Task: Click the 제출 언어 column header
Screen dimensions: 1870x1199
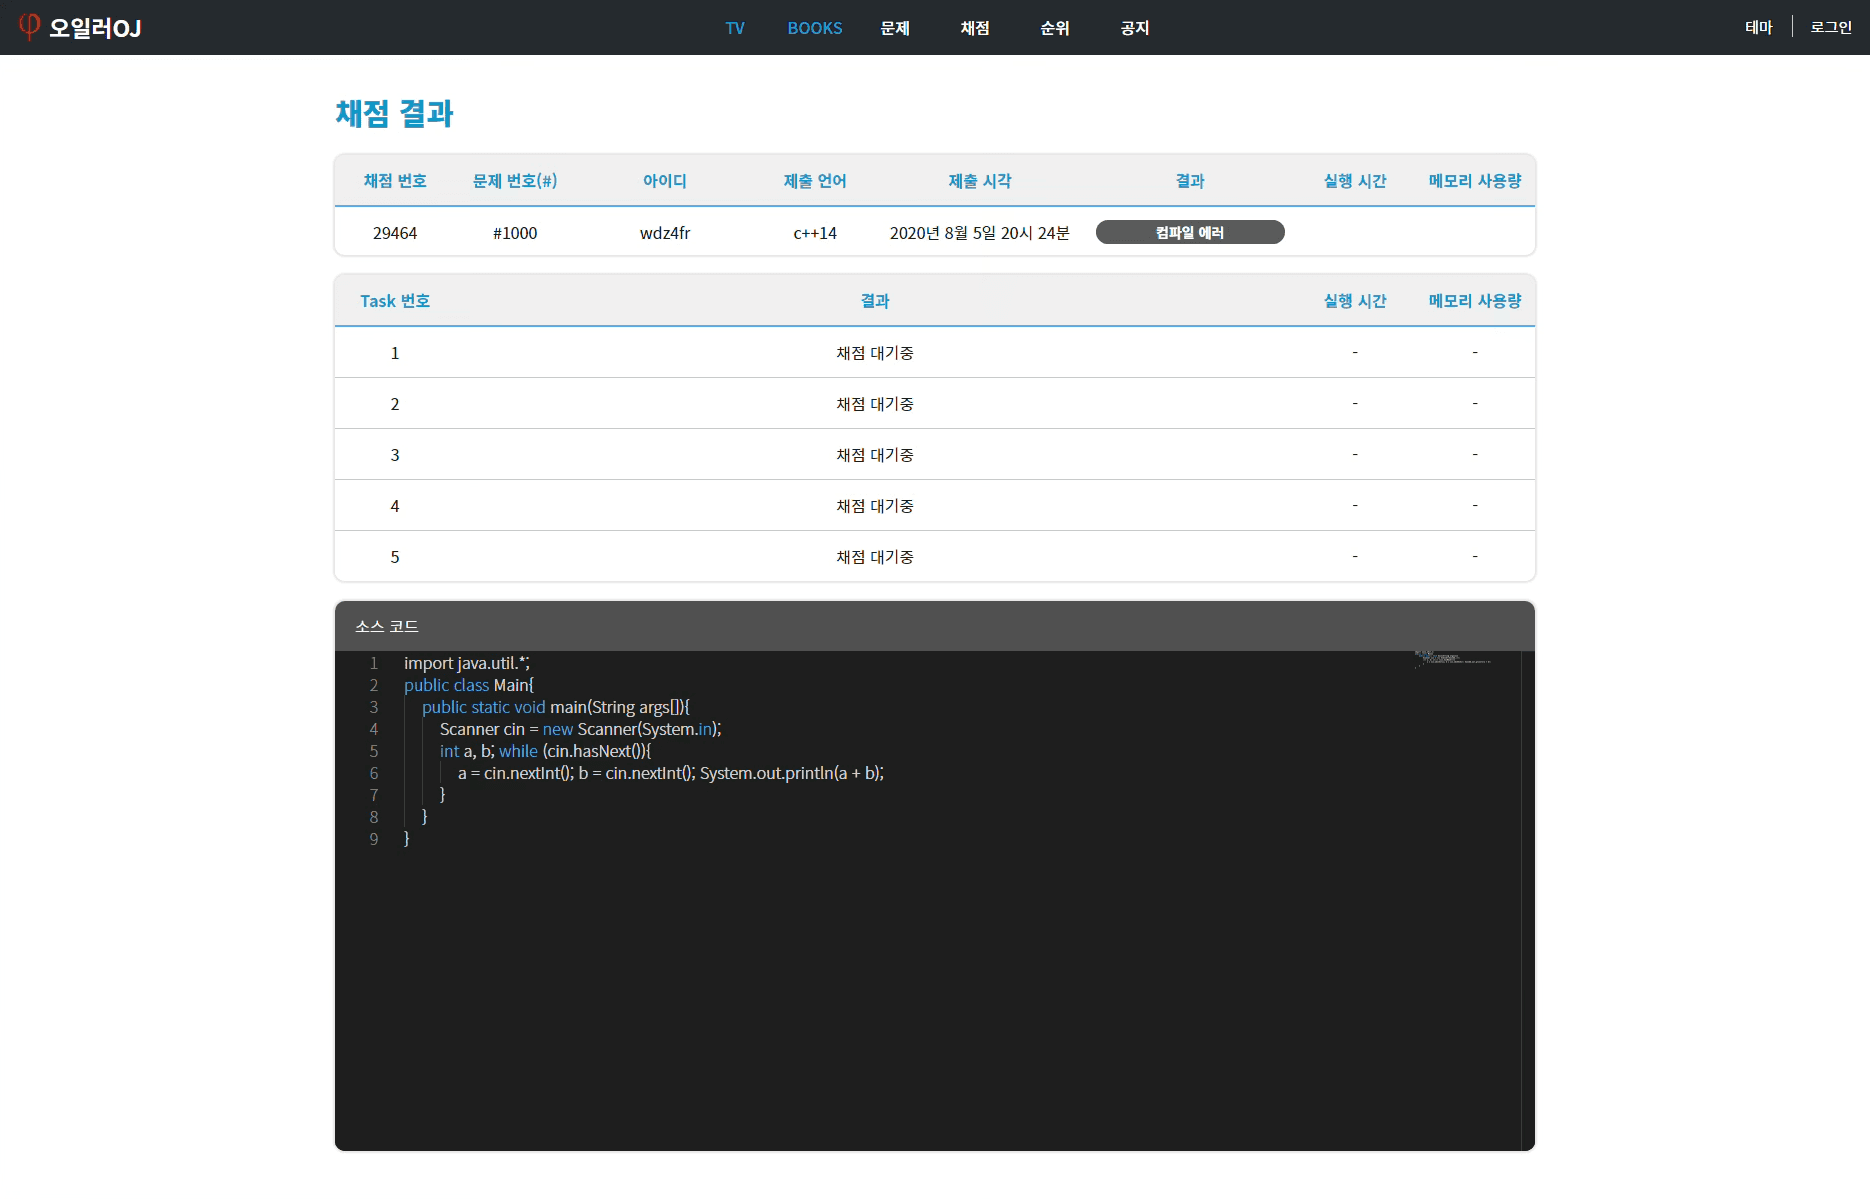Action: pos(815,181)
